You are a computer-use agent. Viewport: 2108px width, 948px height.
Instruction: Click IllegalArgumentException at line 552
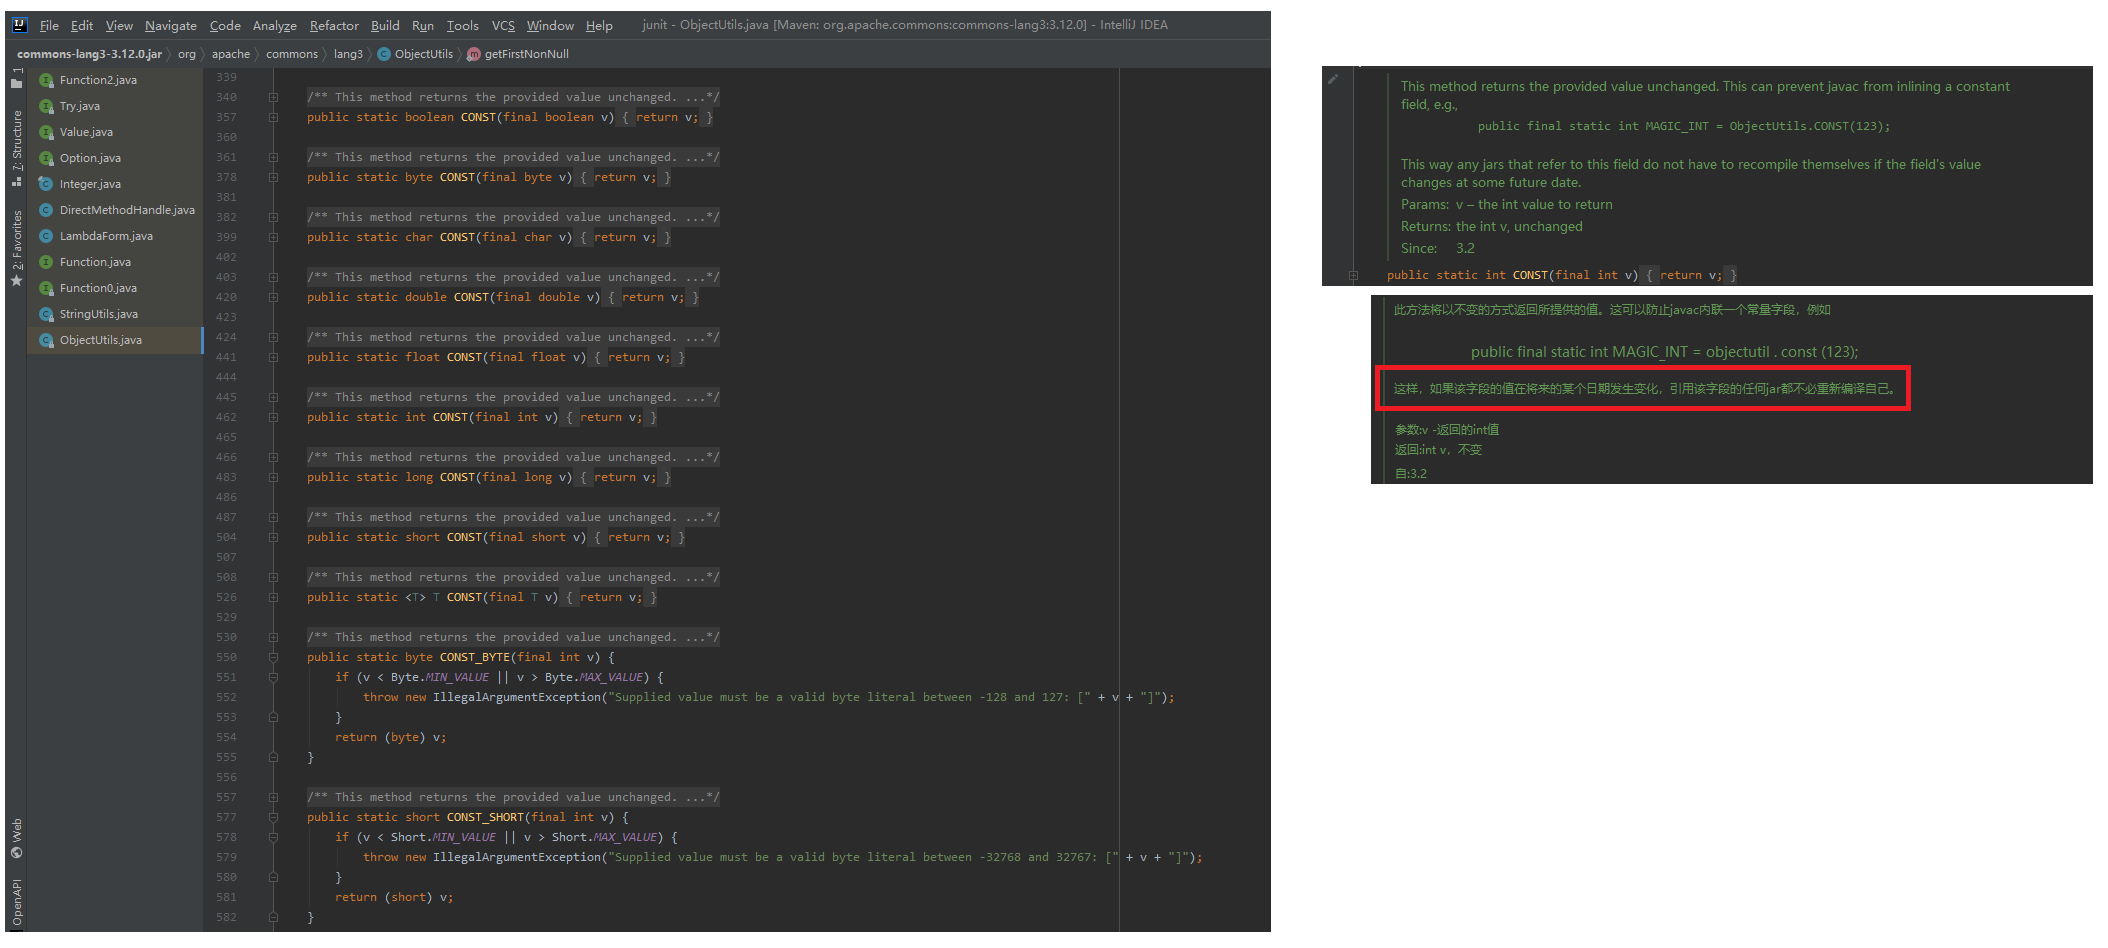(x=517, y=697)
